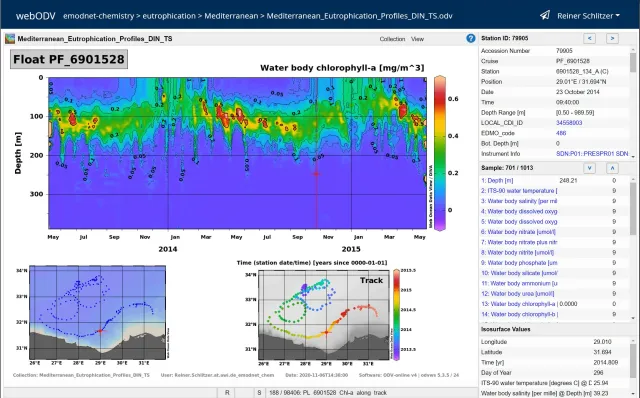Select variable 1: Depth [m]
The image size is (640, 398).
497,180
